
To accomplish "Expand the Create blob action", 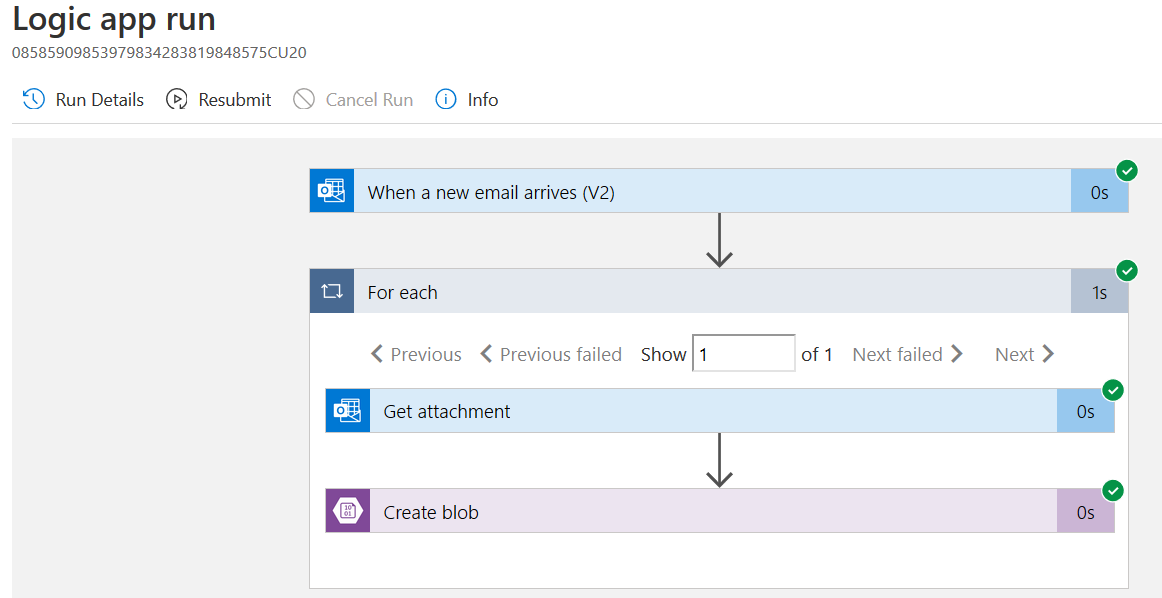I will [x=700, y=512].
